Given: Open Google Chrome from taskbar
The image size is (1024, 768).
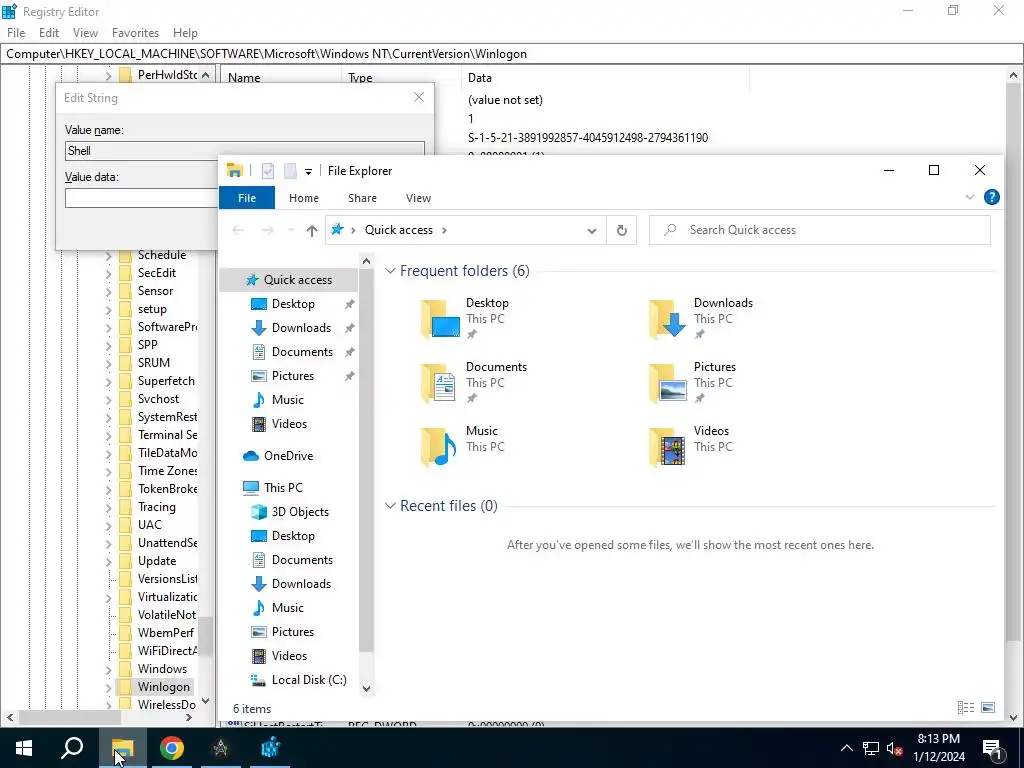Looking at the screenshot, I should click(x=172, y=748).
